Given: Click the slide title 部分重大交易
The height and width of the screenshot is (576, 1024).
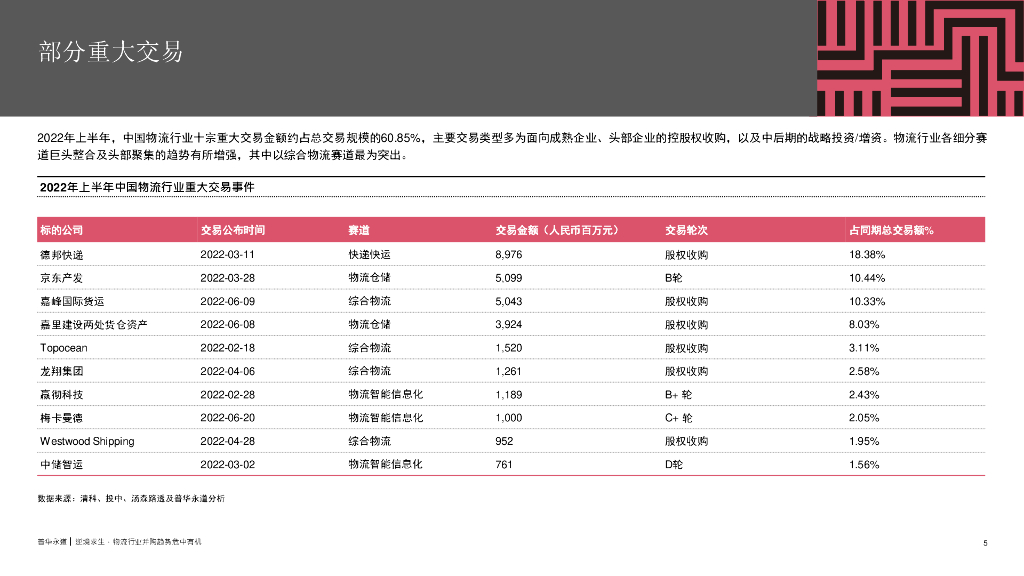Looking at the screenshot, I should click(x=111, y=51).
